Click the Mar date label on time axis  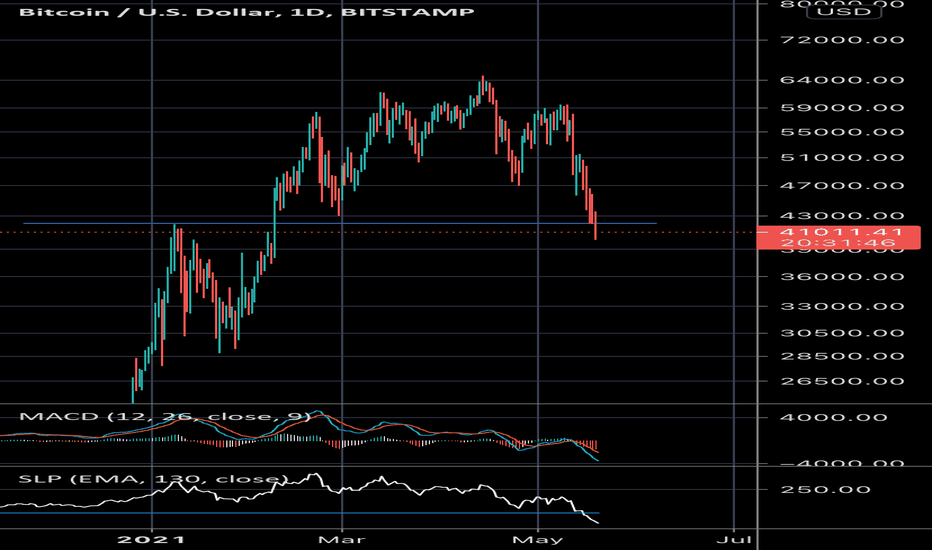coord(342,540)
